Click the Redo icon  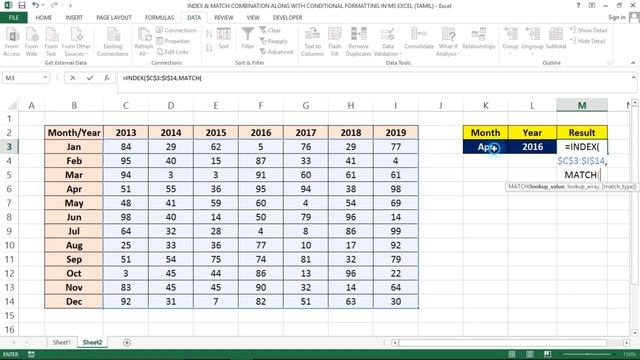point(54,5)
